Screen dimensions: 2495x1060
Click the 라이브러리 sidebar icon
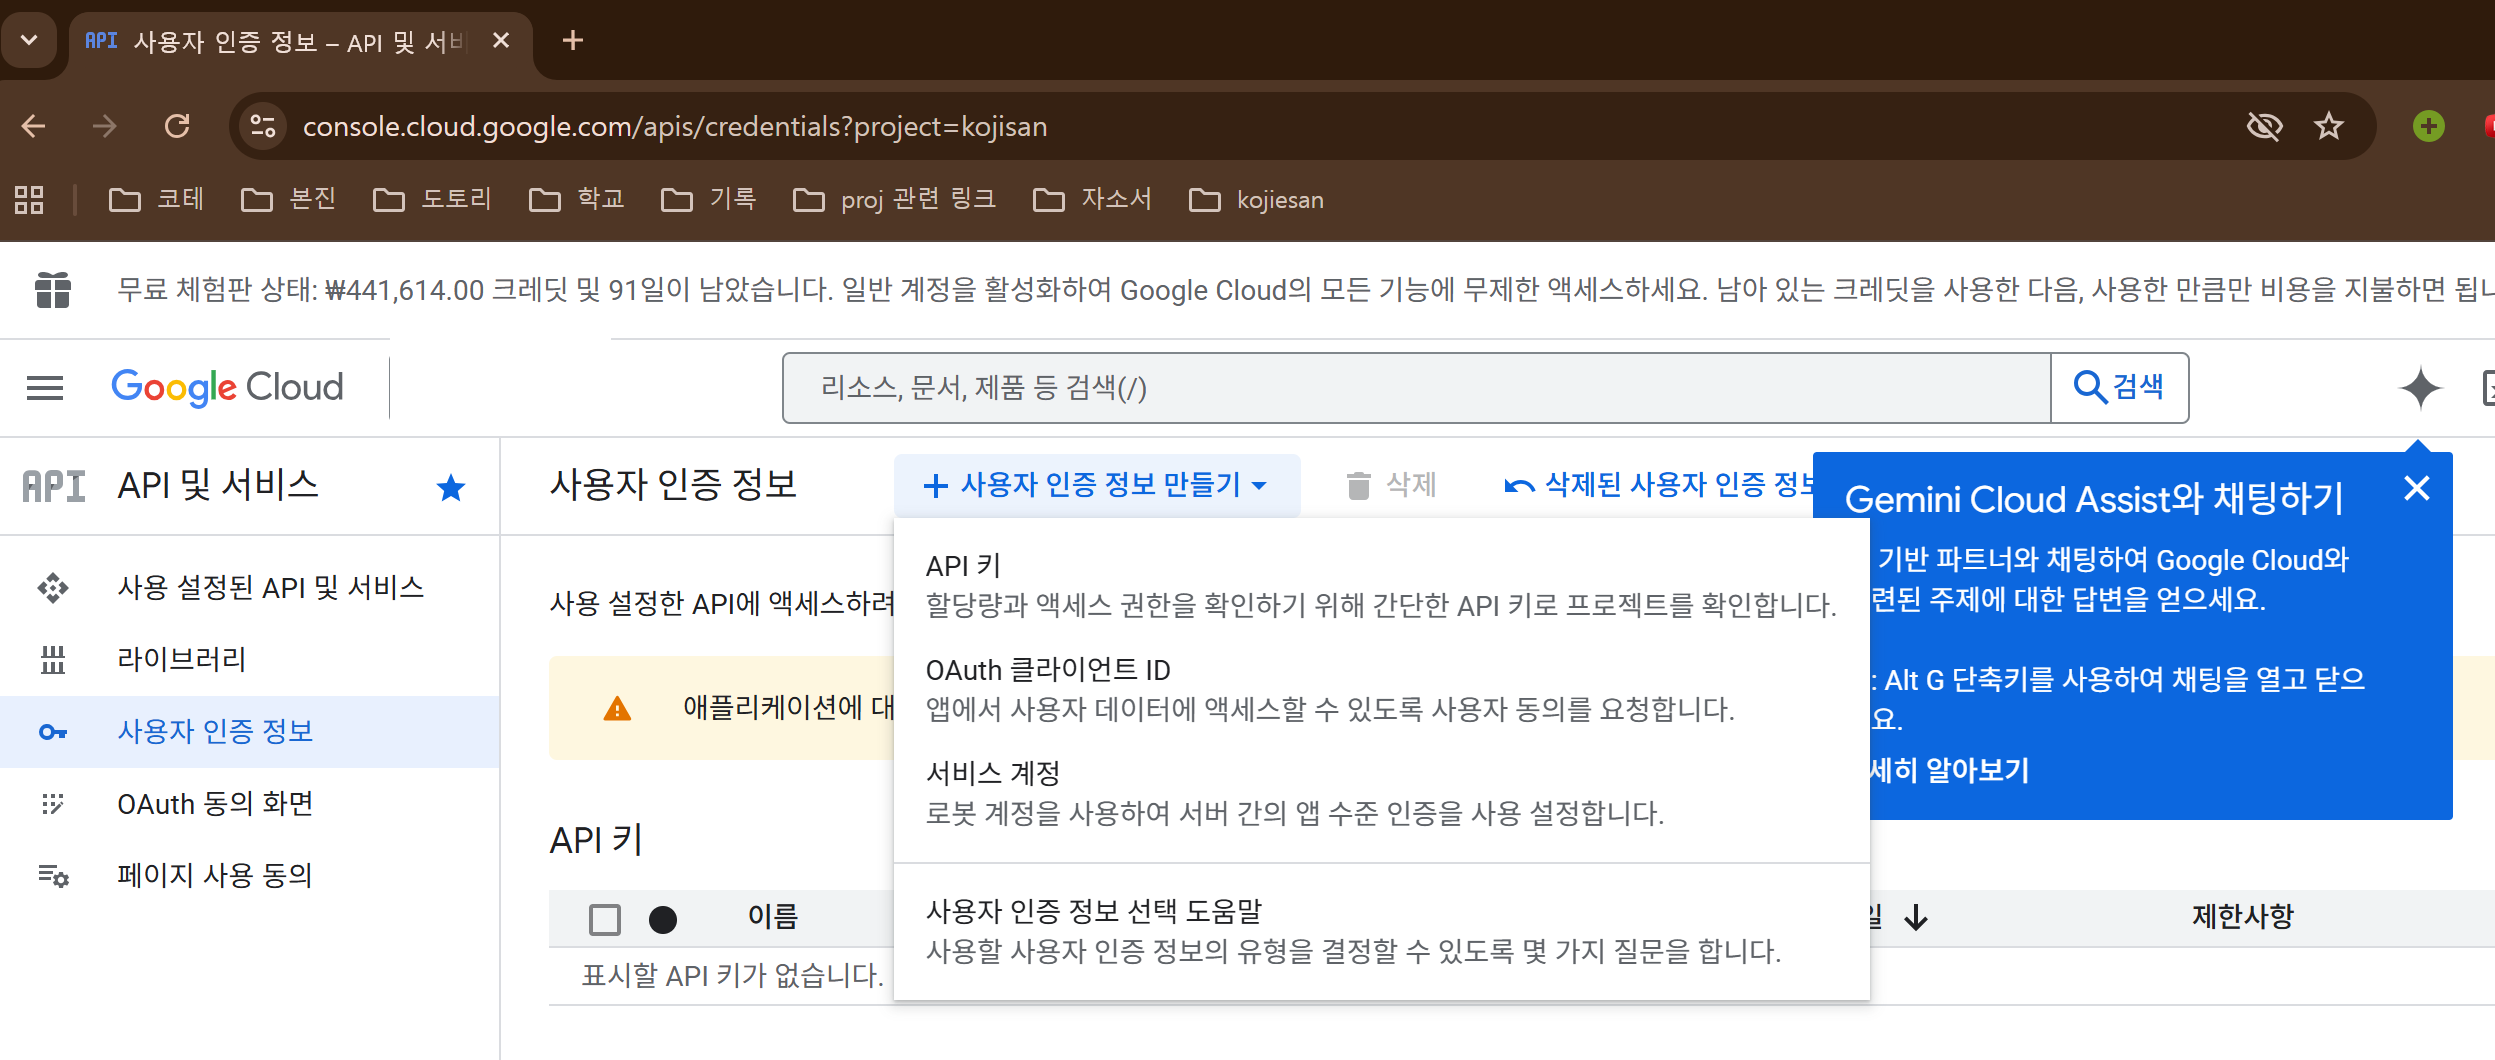(x=53, y=660)
